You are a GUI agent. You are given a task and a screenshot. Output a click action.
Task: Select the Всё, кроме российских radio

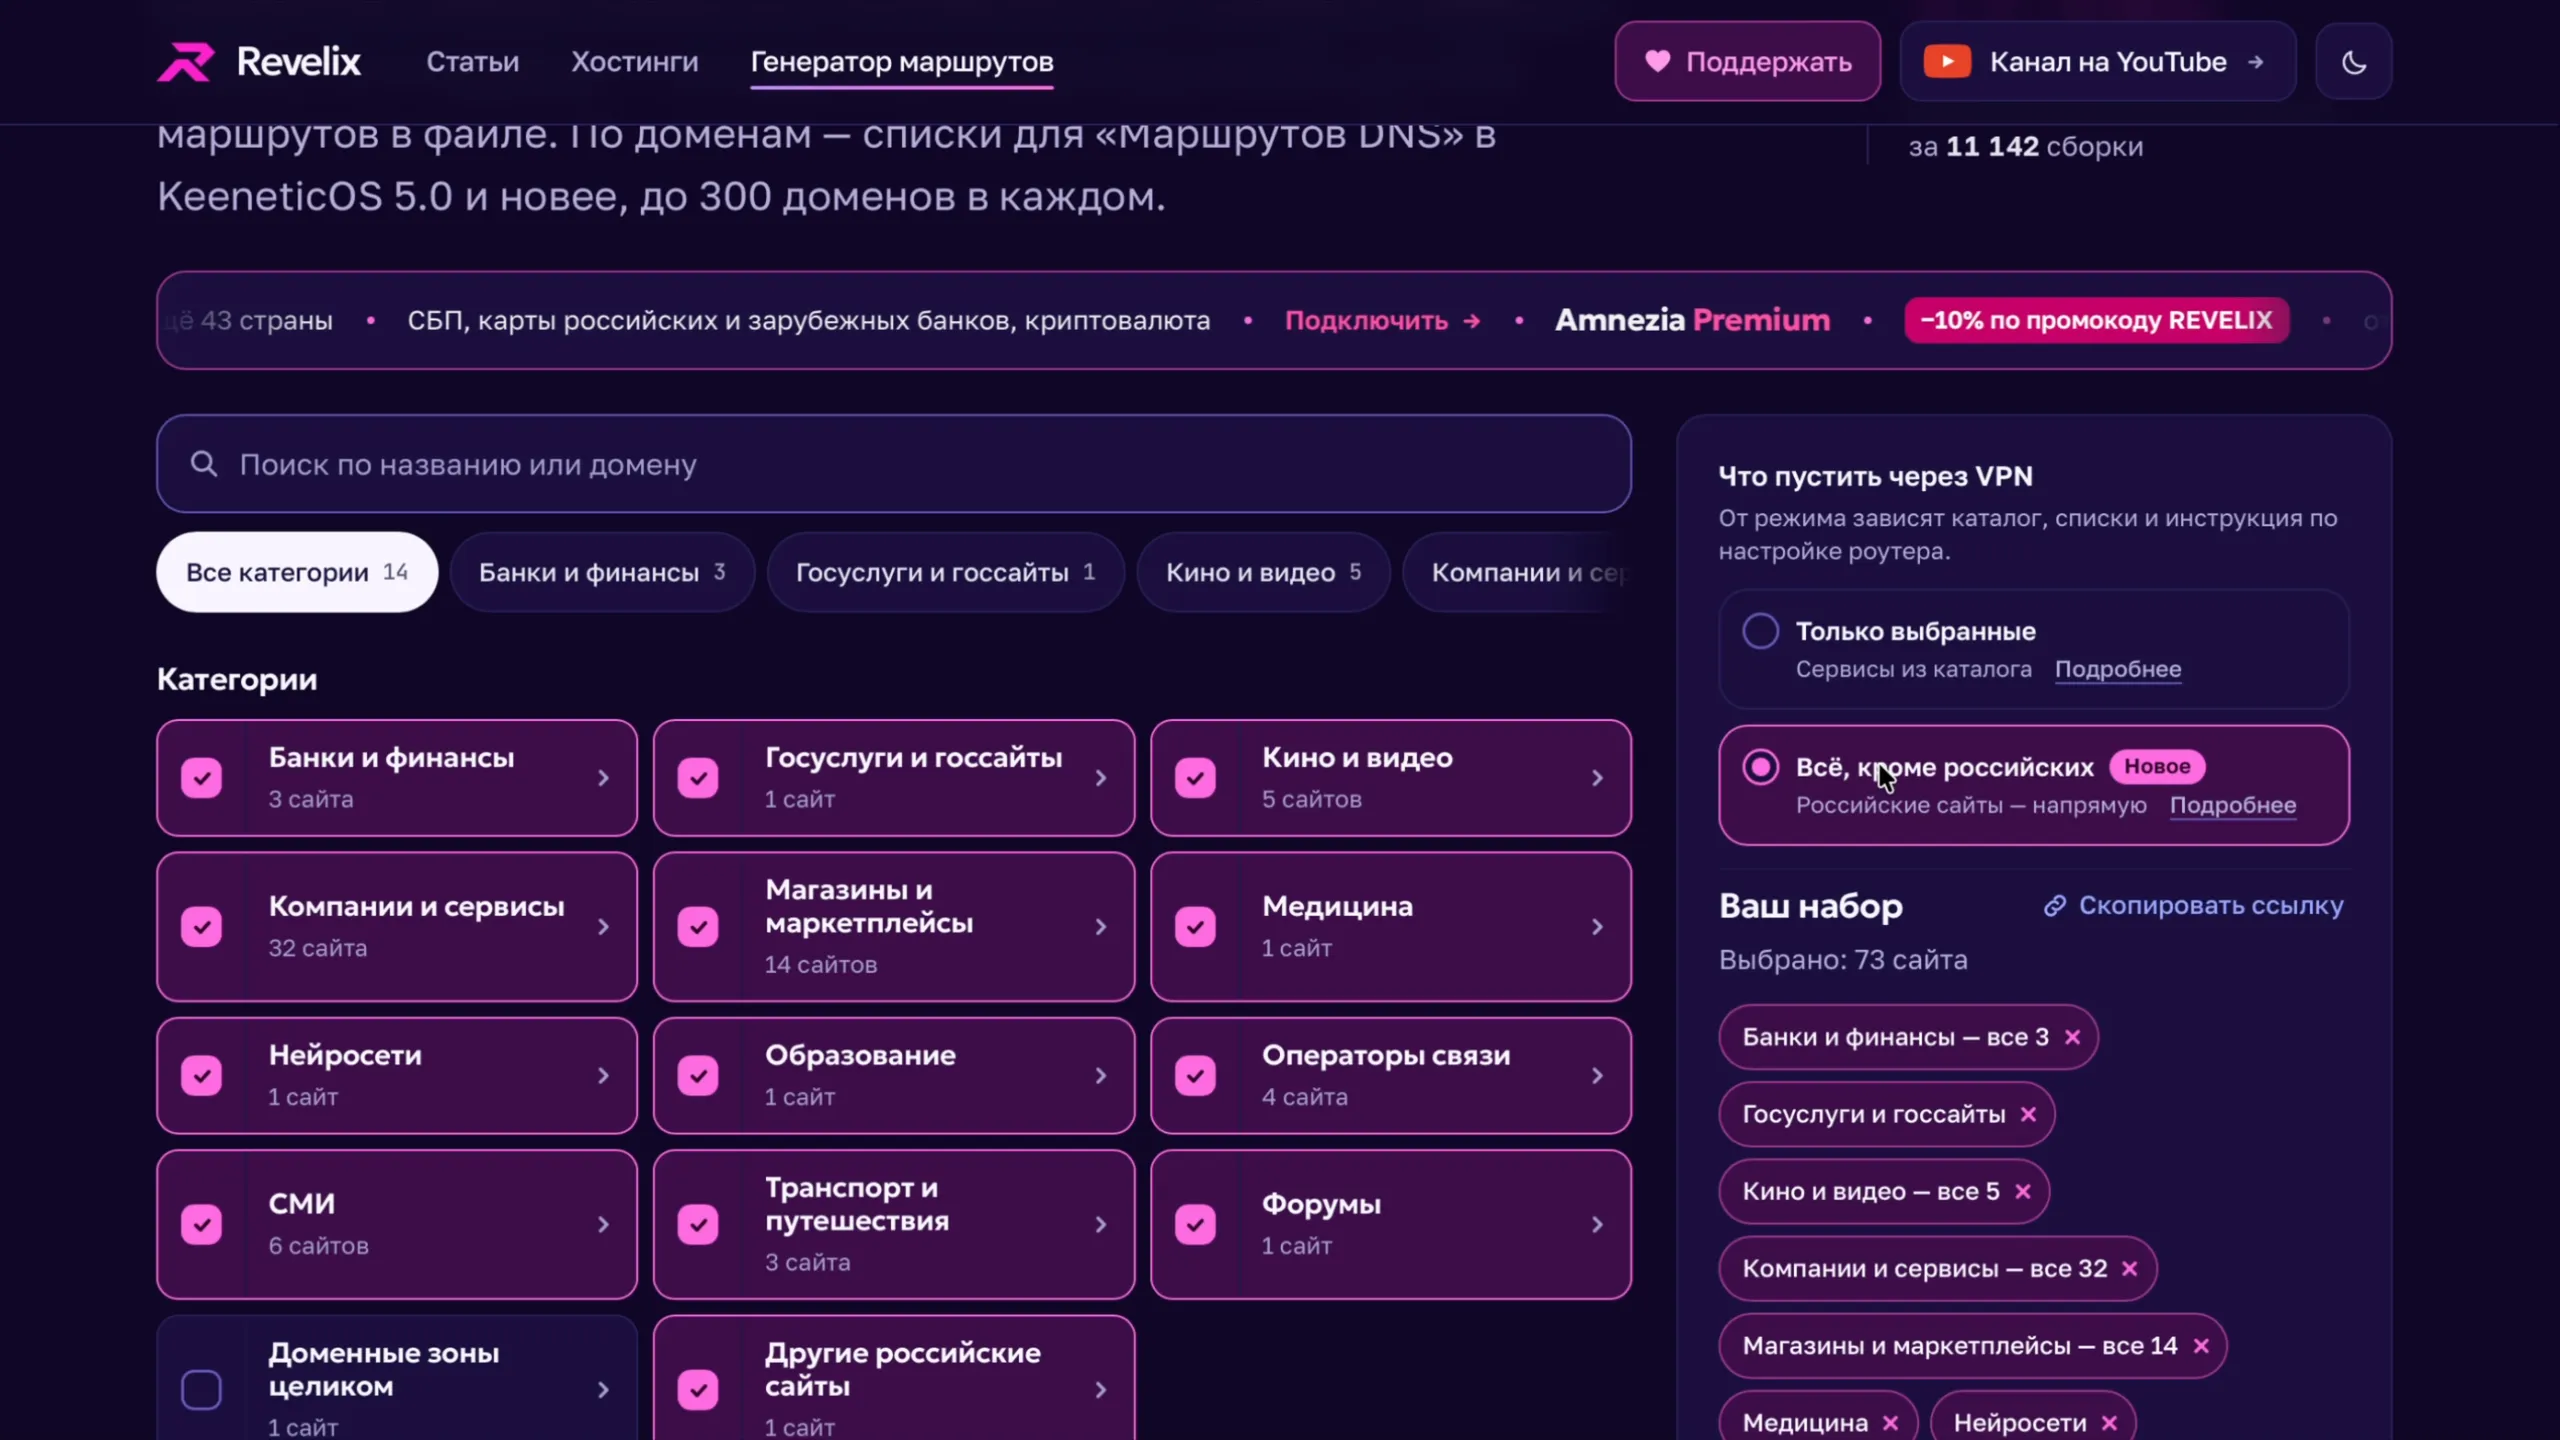[x=1760, y=767]
